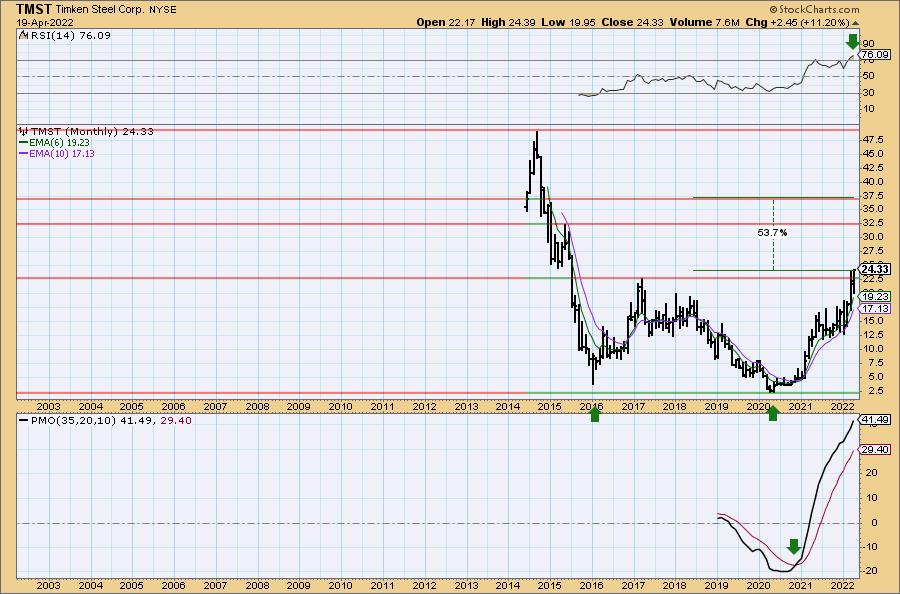Click the Open 22.17 value
Screen dimensions: 900x594
446,22
